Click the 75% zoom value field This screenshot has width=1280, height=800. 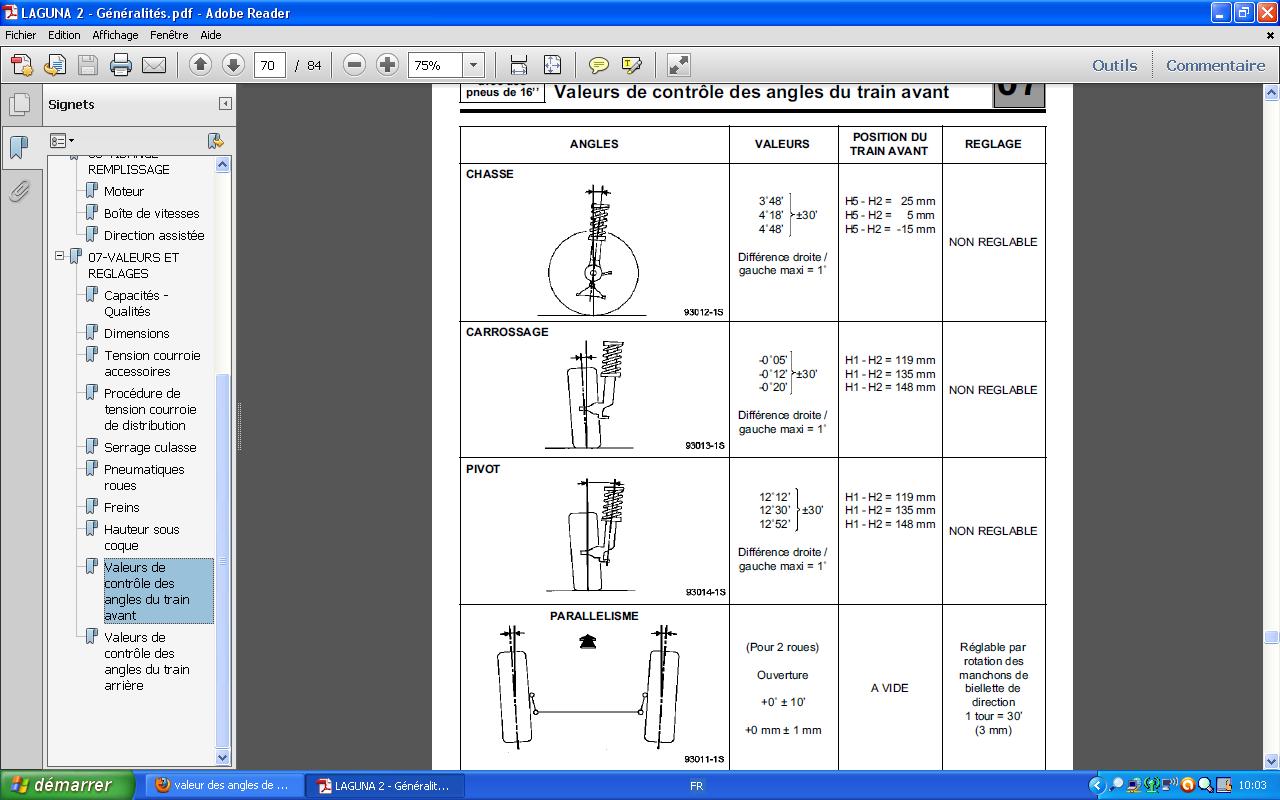pyautogui.click(x=436, y=65)
